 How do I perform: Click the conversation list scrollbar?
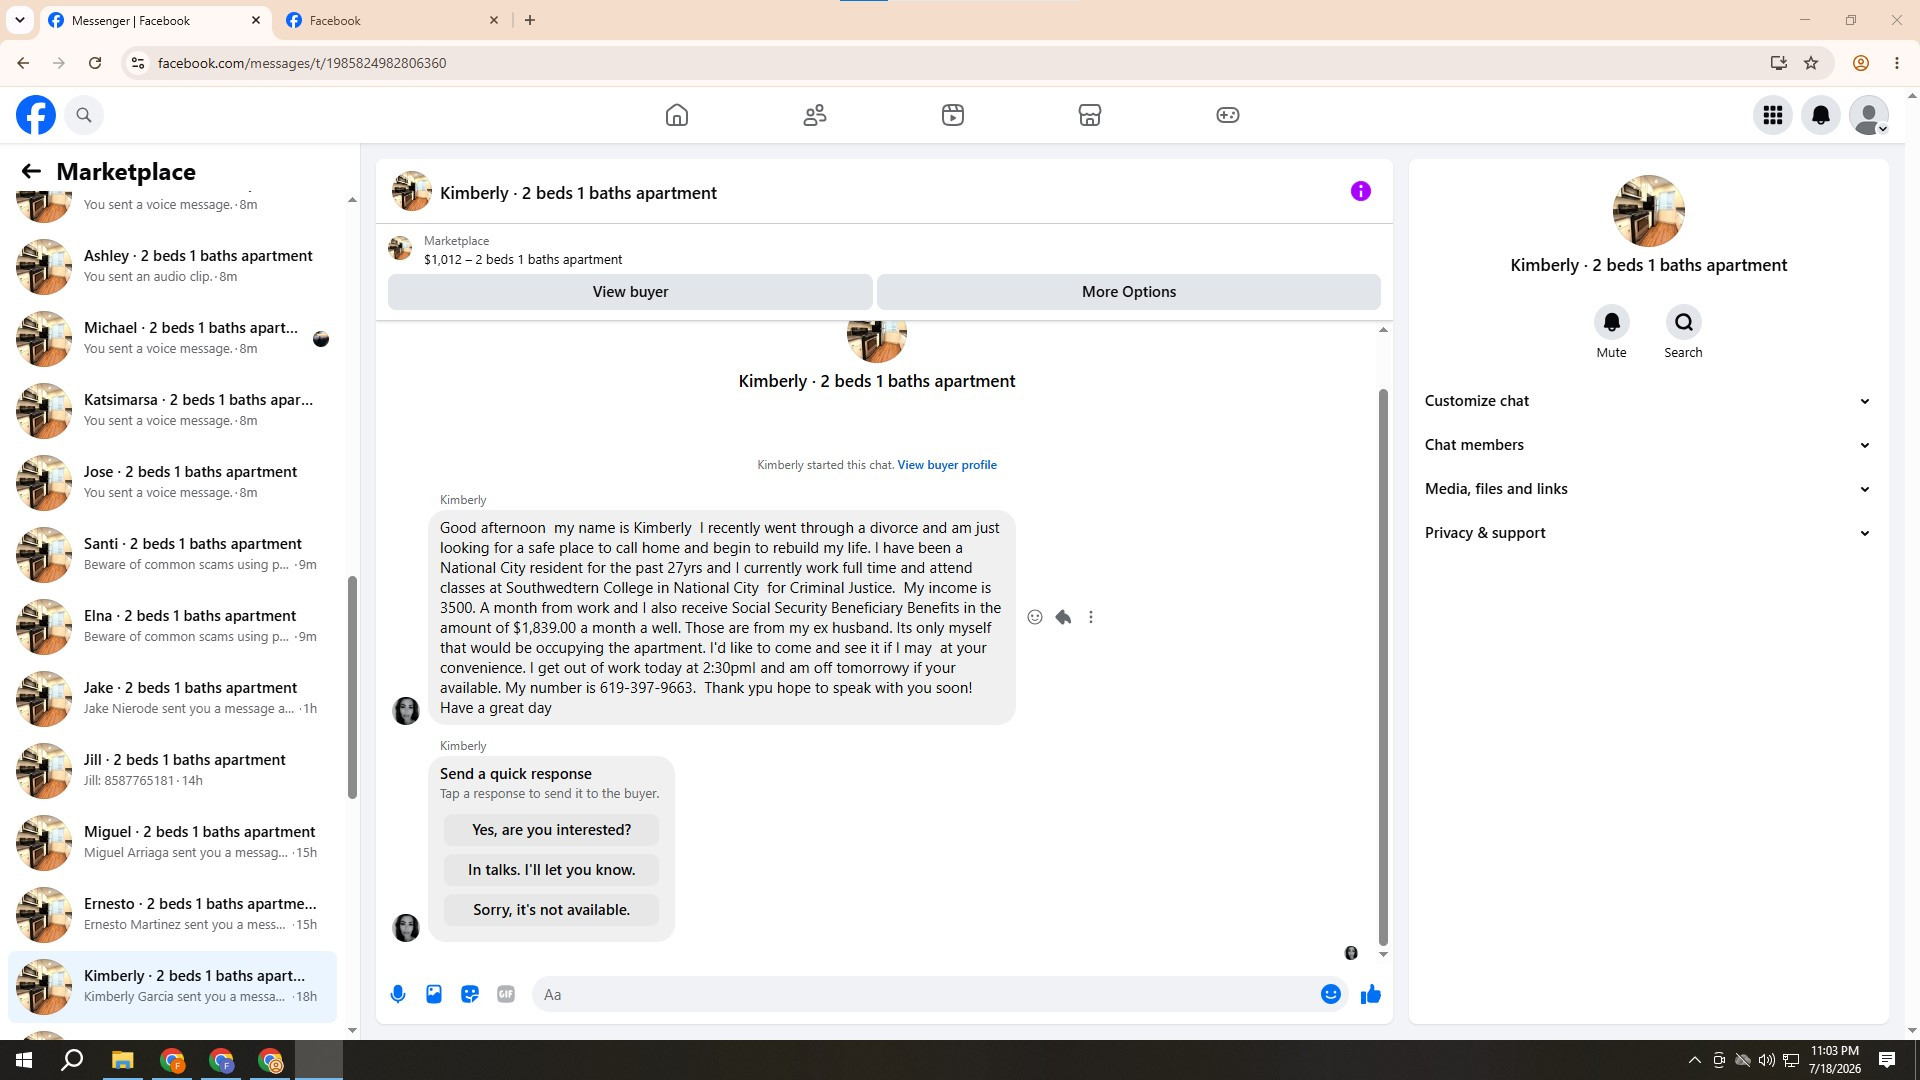tap(352, 688)
